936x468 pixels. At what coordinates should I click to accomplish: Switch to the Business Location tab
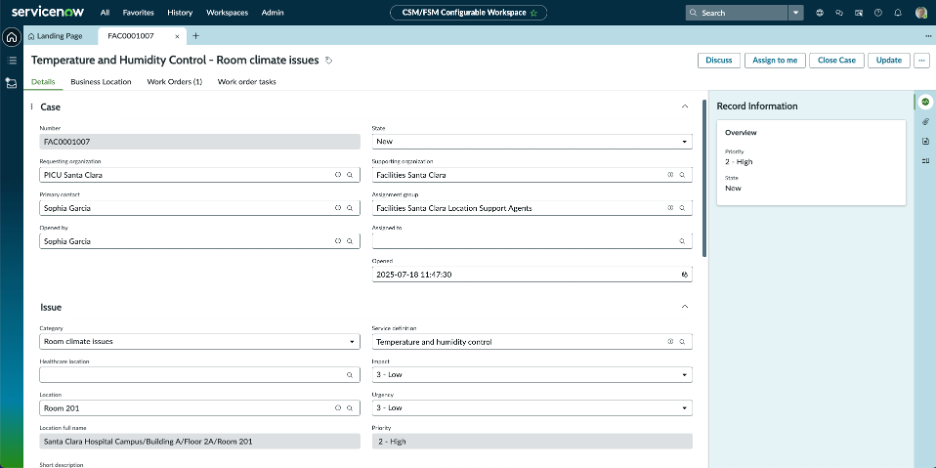coord(101,82)
